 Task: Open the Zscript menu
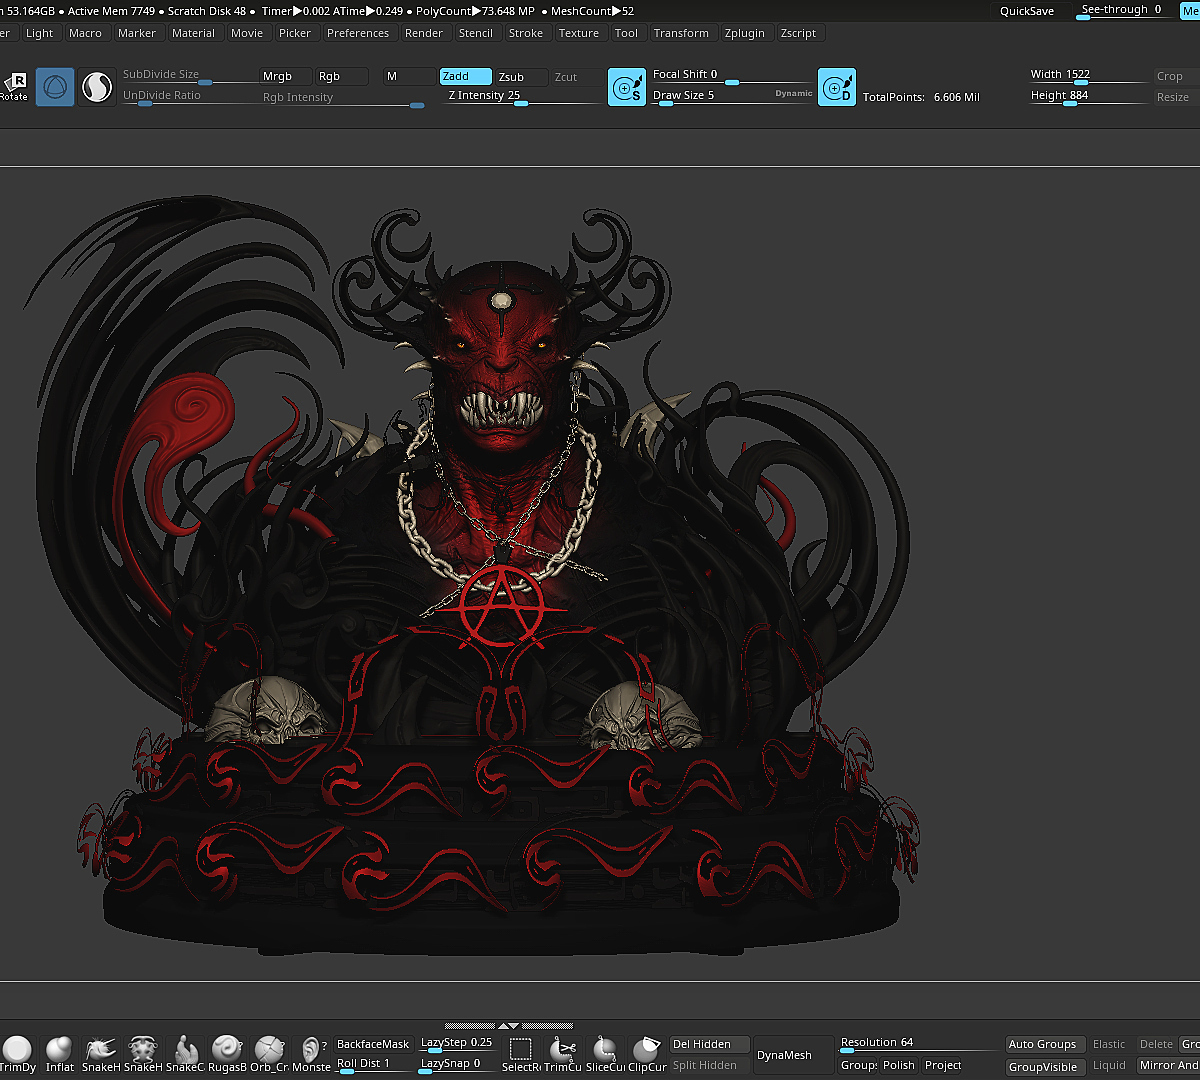798,33
